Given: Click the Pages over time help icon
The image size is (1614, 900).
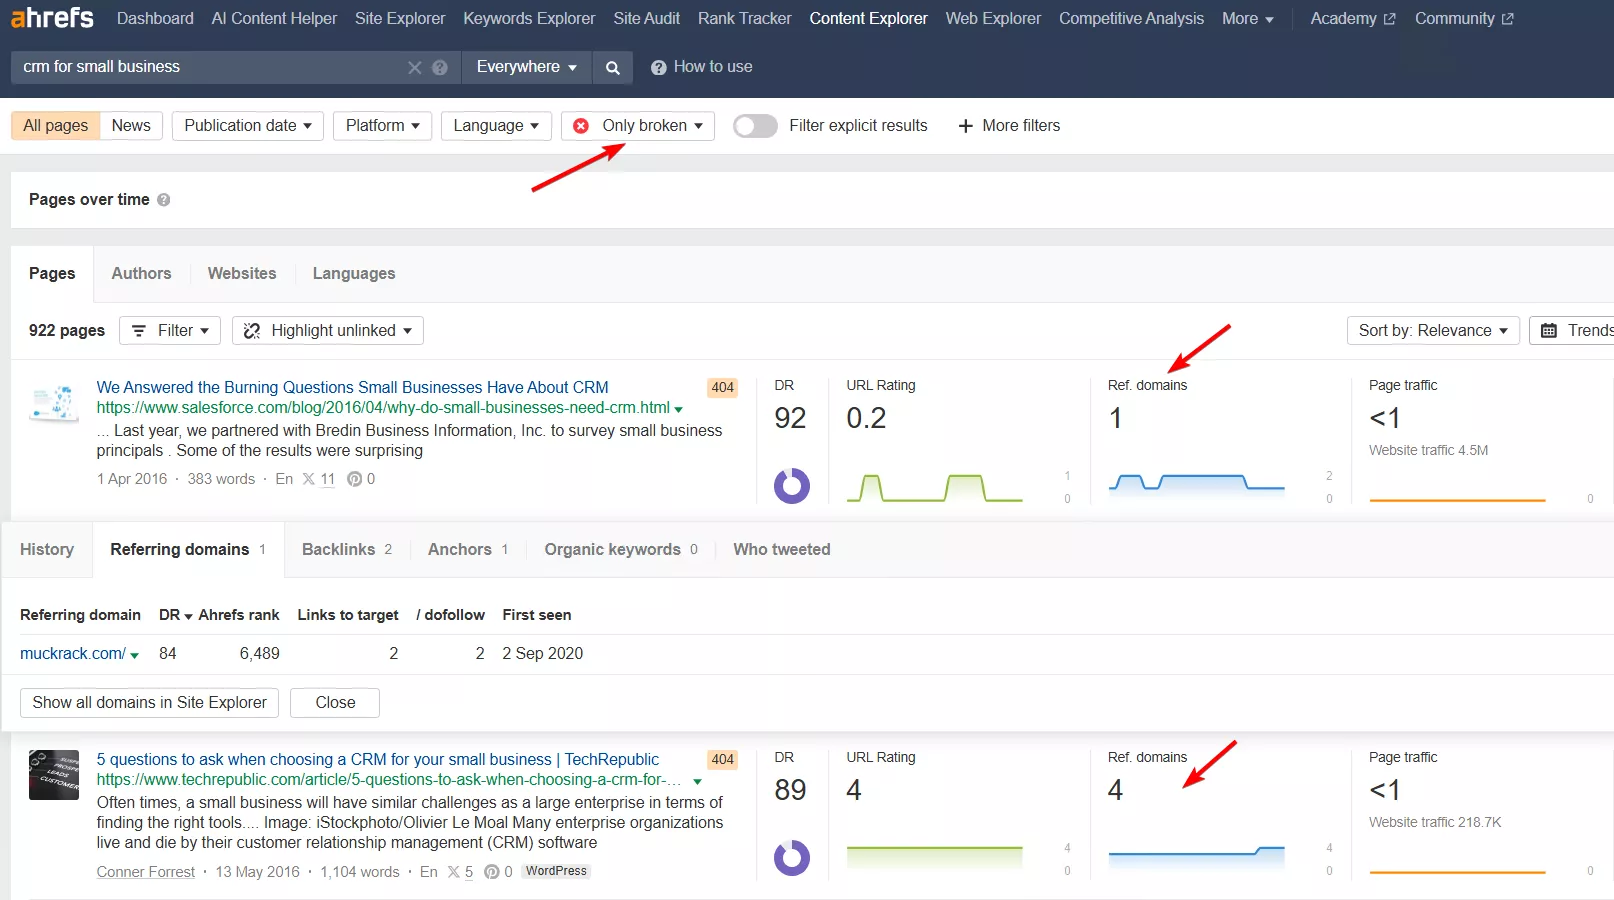Looking at the screenshot, I should (164, 200).
